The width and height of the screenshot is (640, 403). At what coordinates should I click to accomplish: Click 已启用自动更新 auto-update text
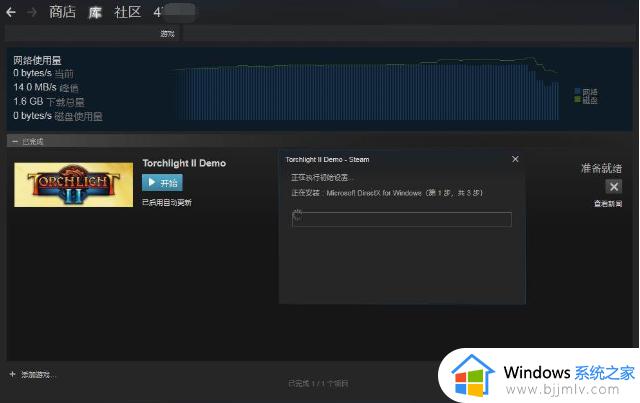pos(167,203)
